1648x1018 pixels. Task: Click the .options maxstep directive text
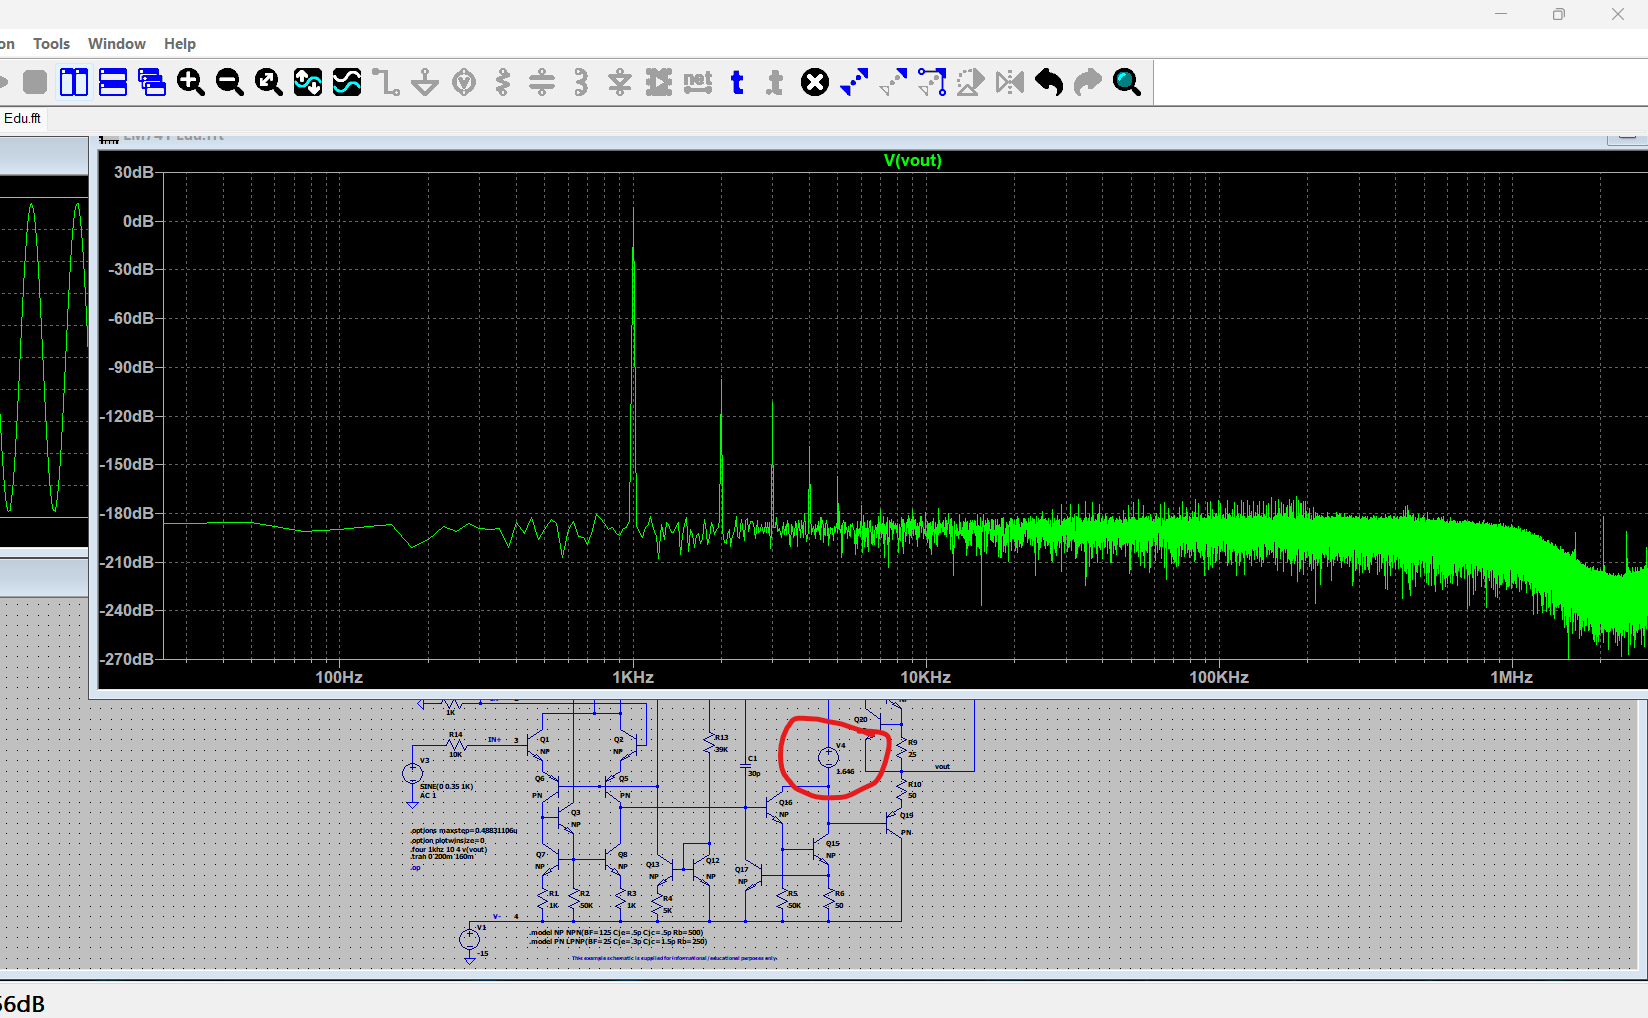(x=463, y=831)
